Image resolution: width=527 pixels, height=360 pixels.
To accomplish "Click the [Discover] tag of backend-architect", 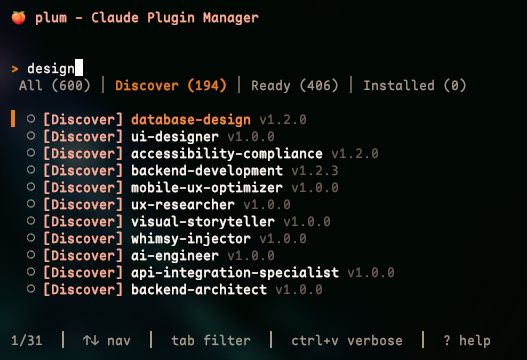I will click(83, 289).
